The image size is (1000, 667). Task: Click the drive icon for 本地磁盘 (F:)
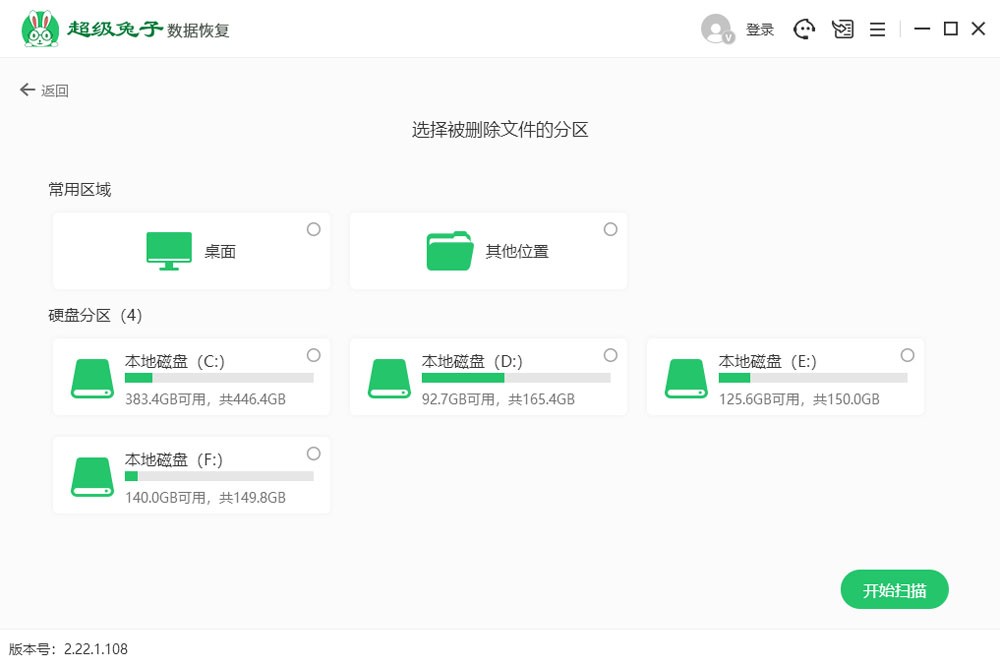tap(93, 476)
